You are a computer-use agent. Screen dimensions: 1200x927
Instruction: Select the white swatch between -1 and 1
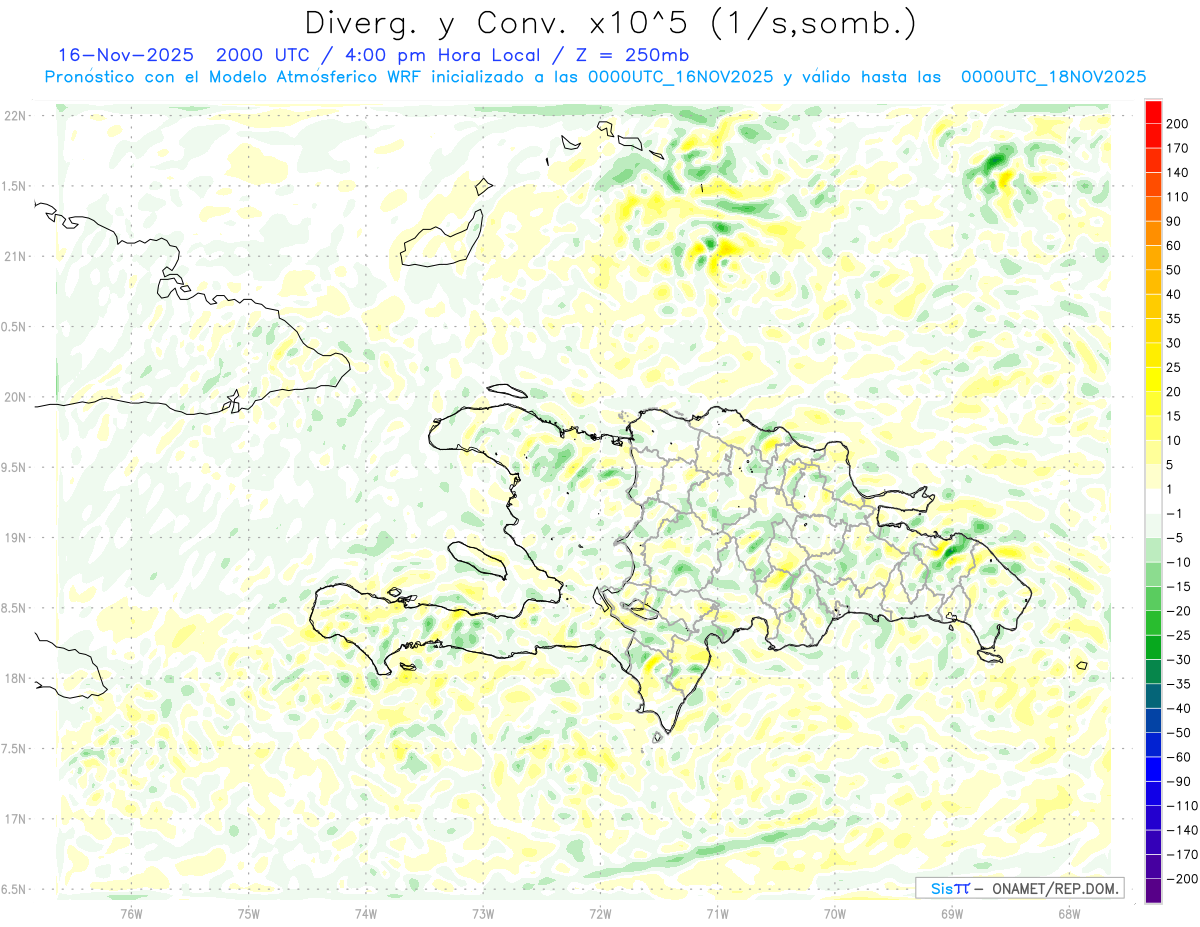tap(1154, 502)
